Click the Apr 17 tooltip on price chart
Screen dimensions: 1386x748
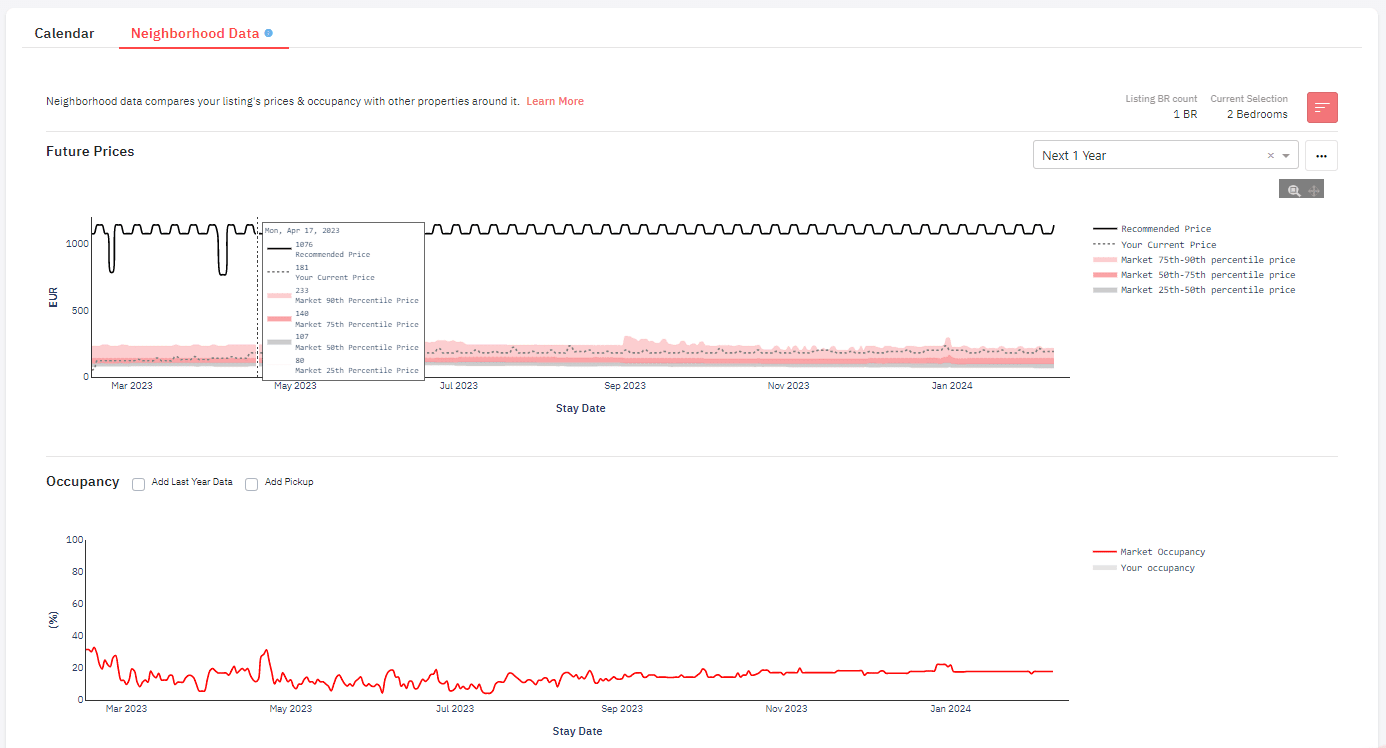[x=342, y=300]
